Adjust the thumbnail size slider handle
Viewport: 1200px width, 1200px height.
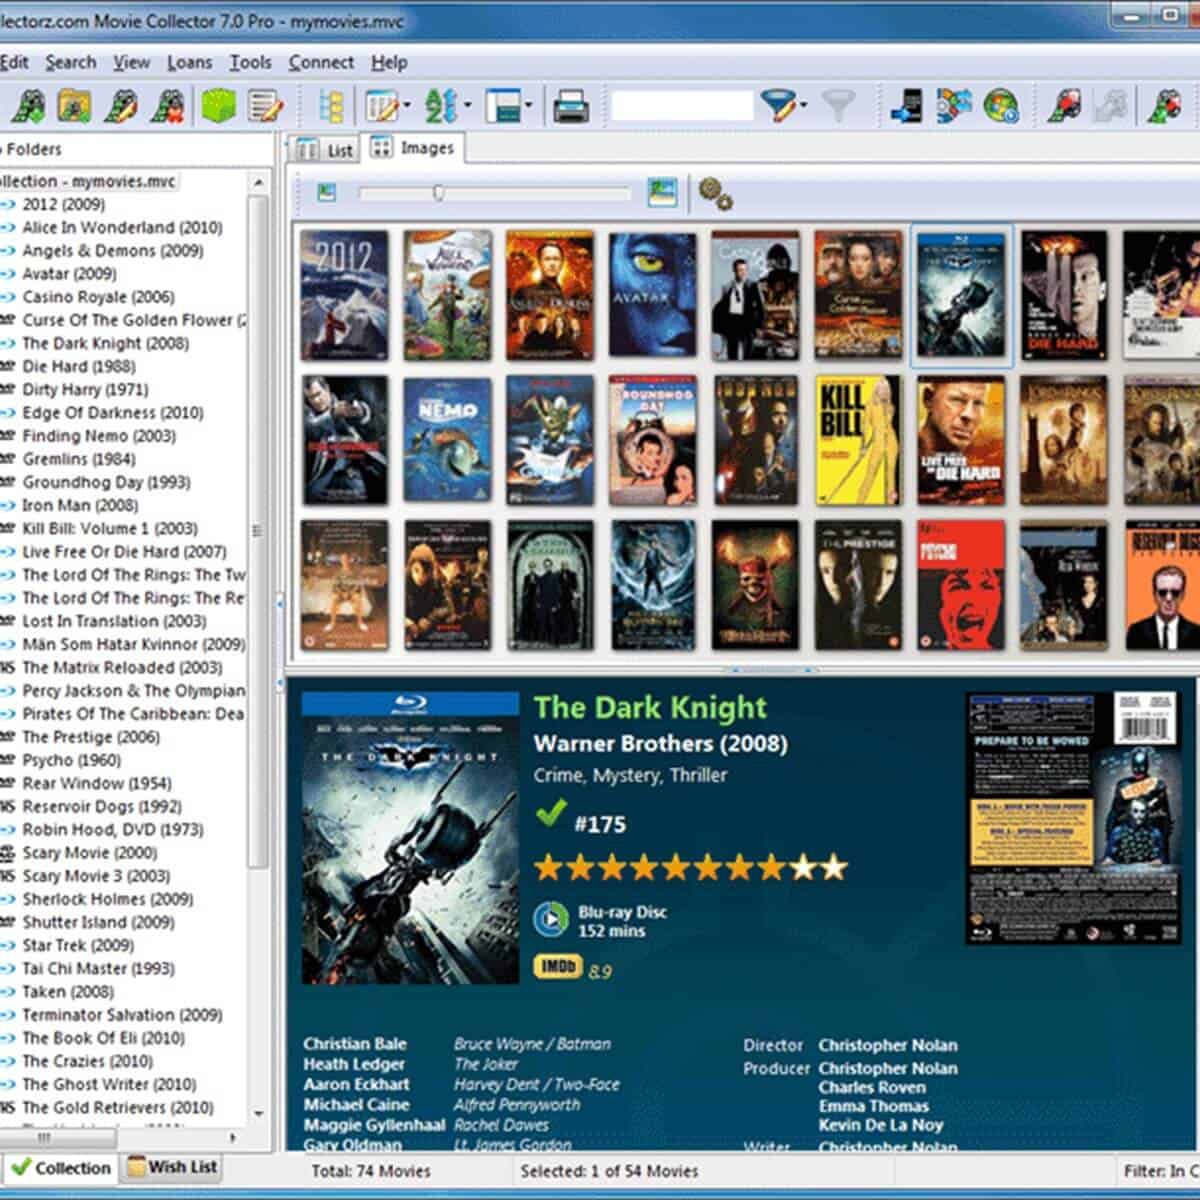coord(438,192)
